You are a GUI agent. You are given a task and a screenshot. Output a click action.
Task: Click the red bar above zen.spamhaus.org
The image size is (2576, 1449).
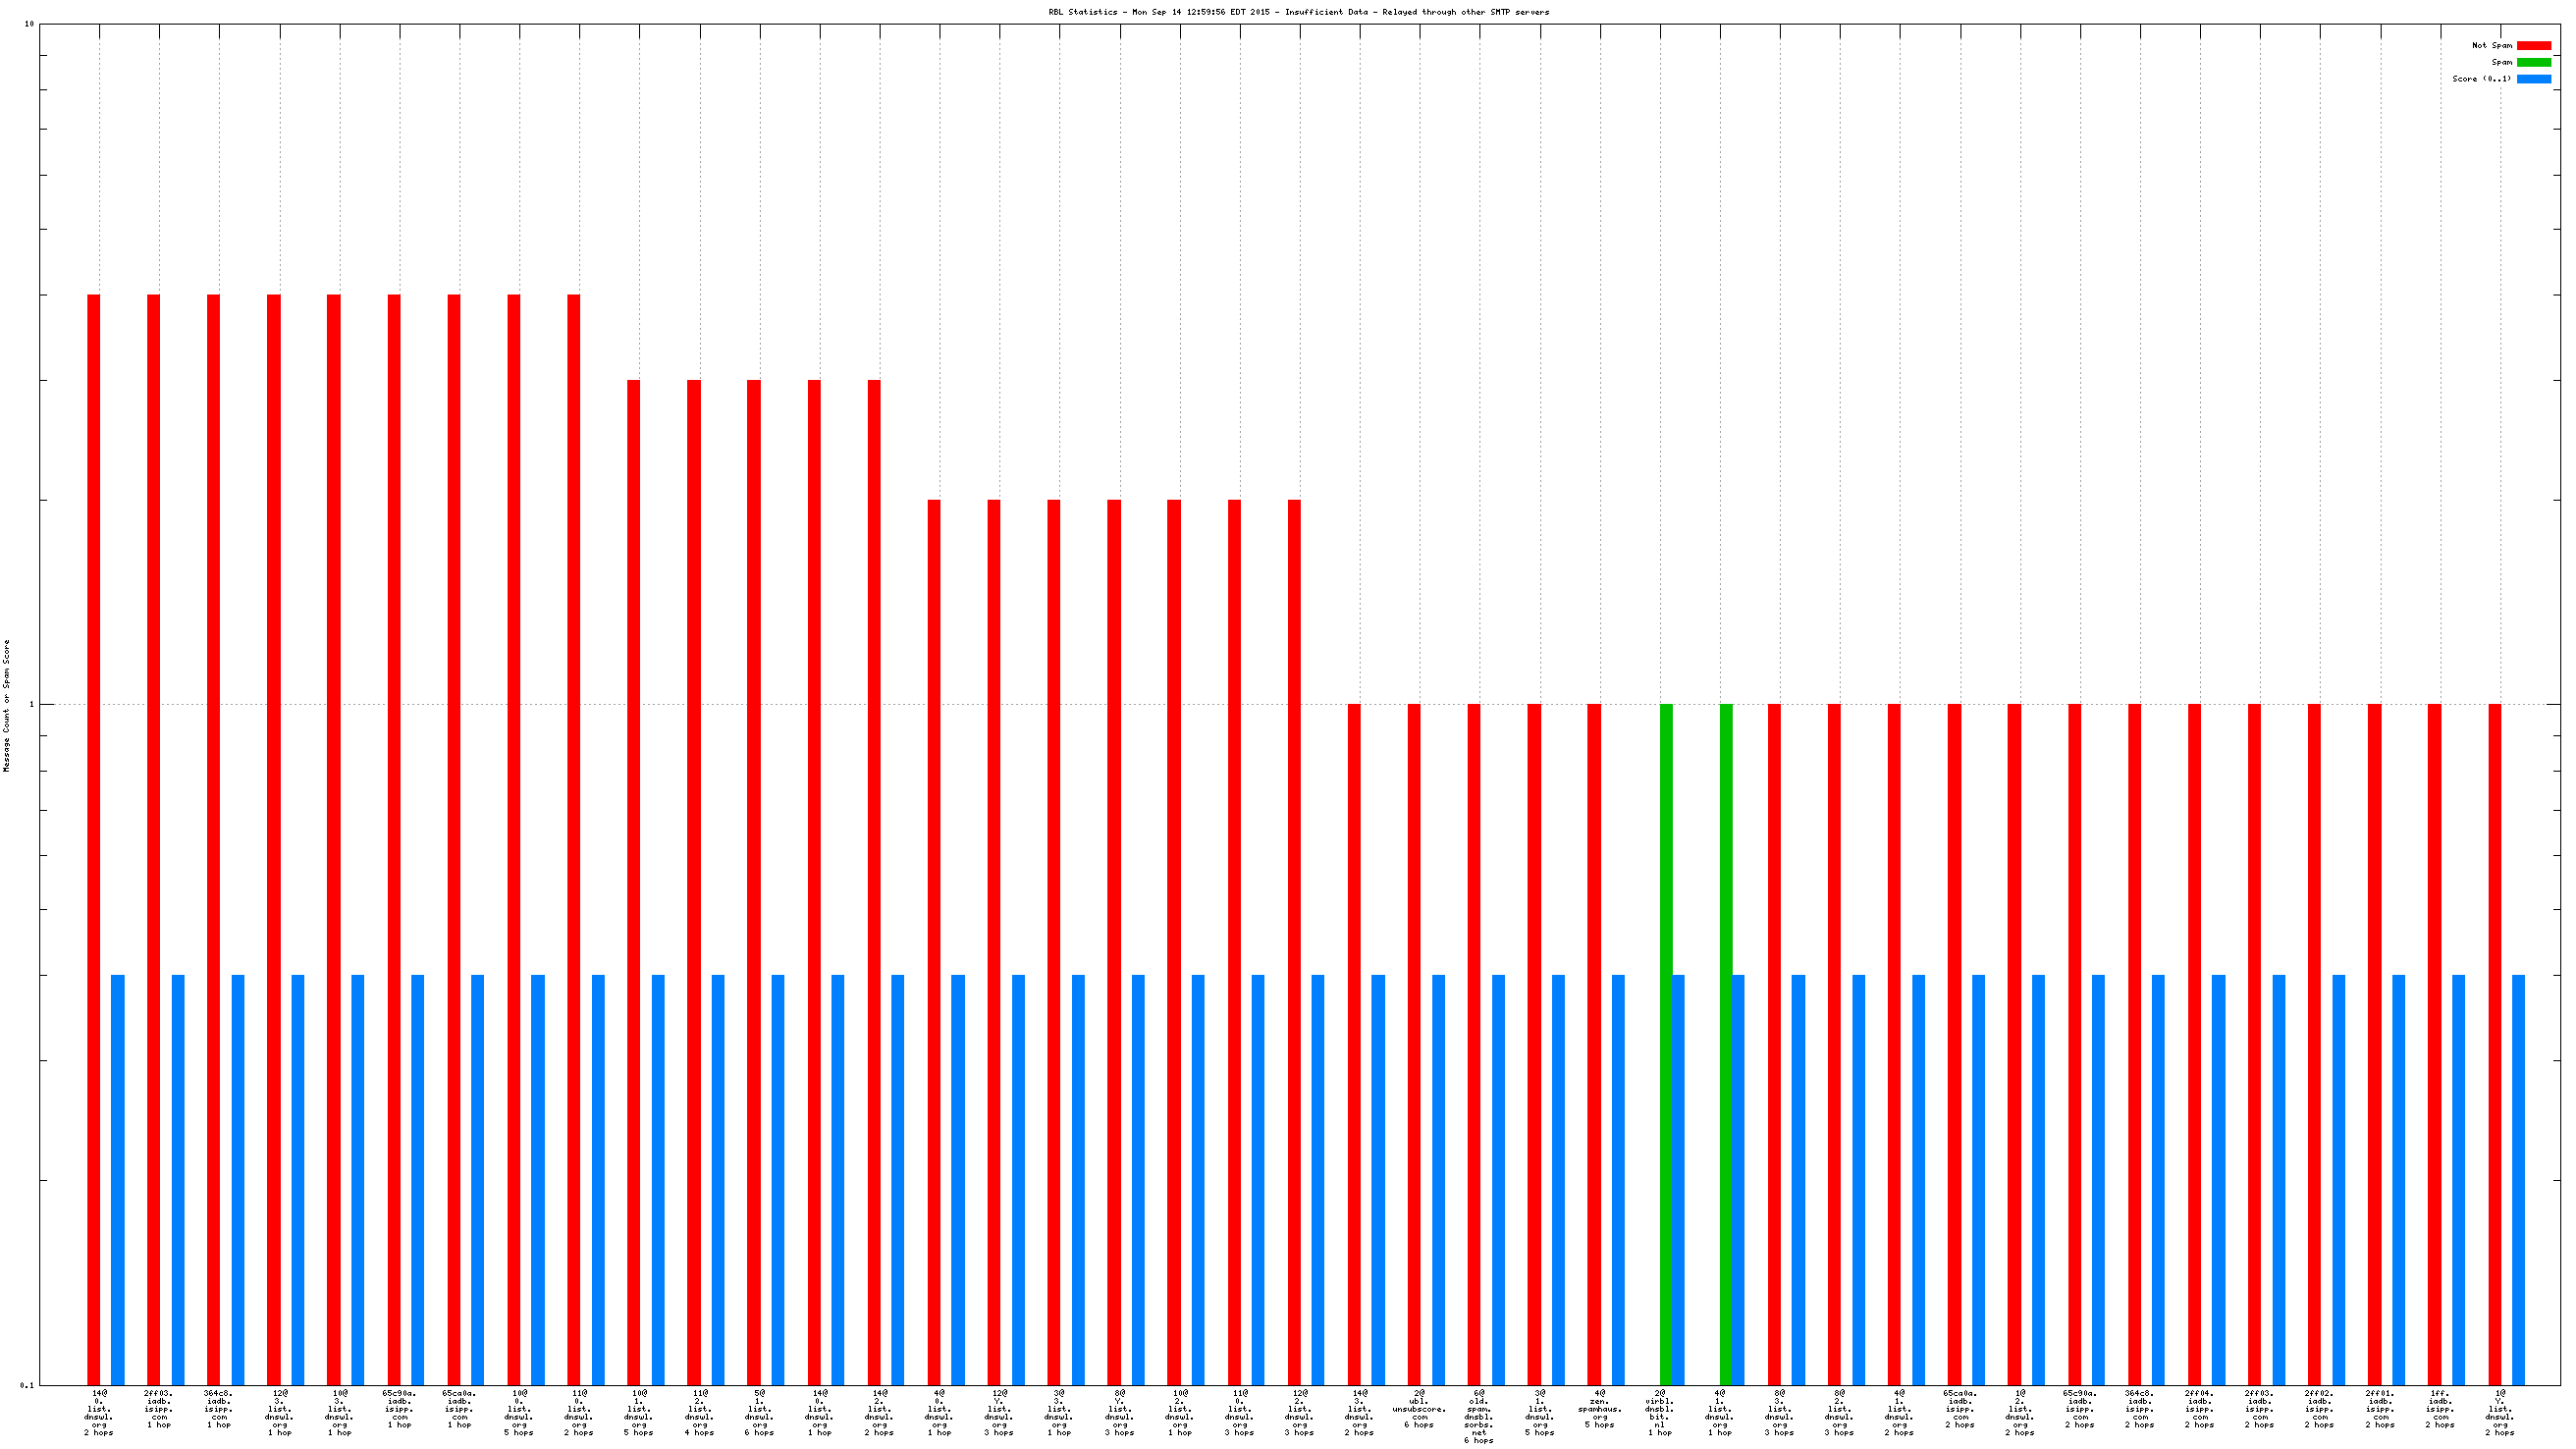pos(1594,1040)
